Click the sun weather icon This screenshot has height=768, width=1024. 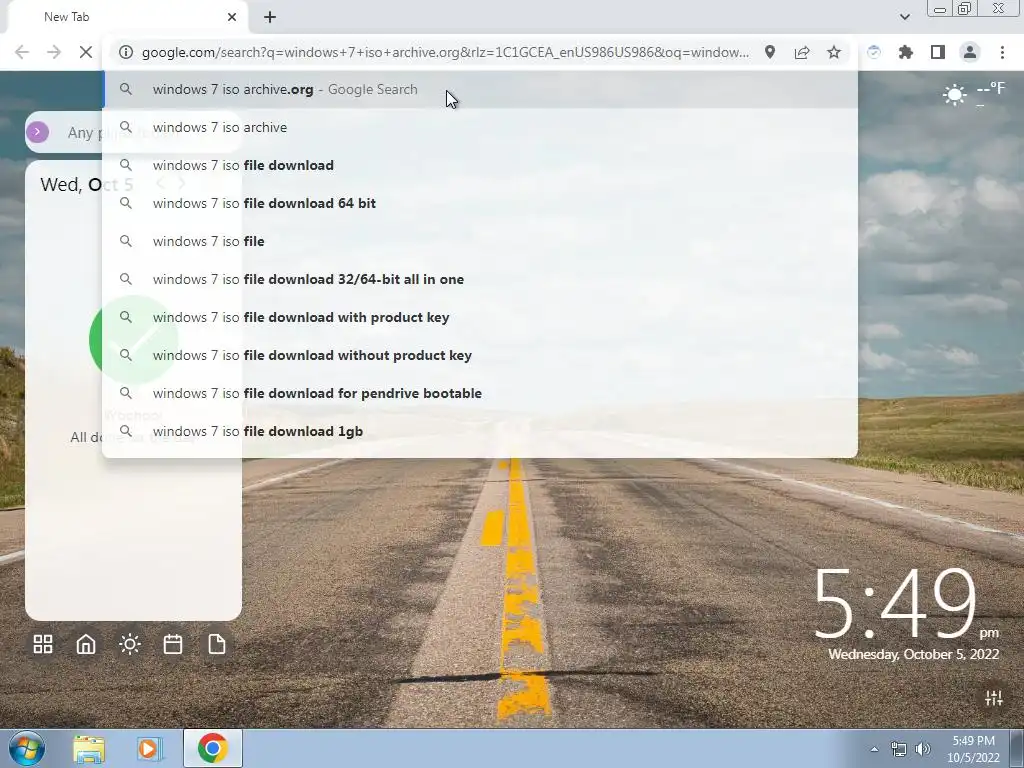tap(954, 95)
